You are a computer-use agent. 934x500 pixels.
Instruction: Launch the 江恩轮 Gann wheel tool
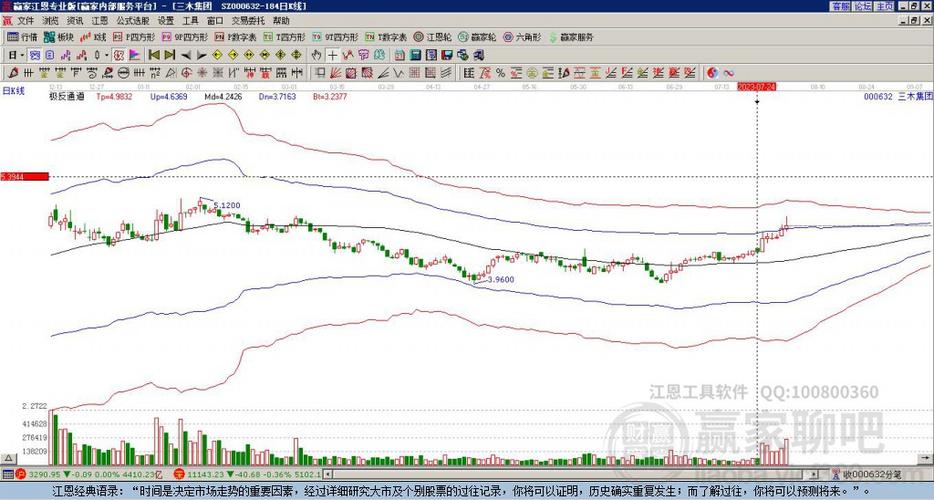(434, 37)
